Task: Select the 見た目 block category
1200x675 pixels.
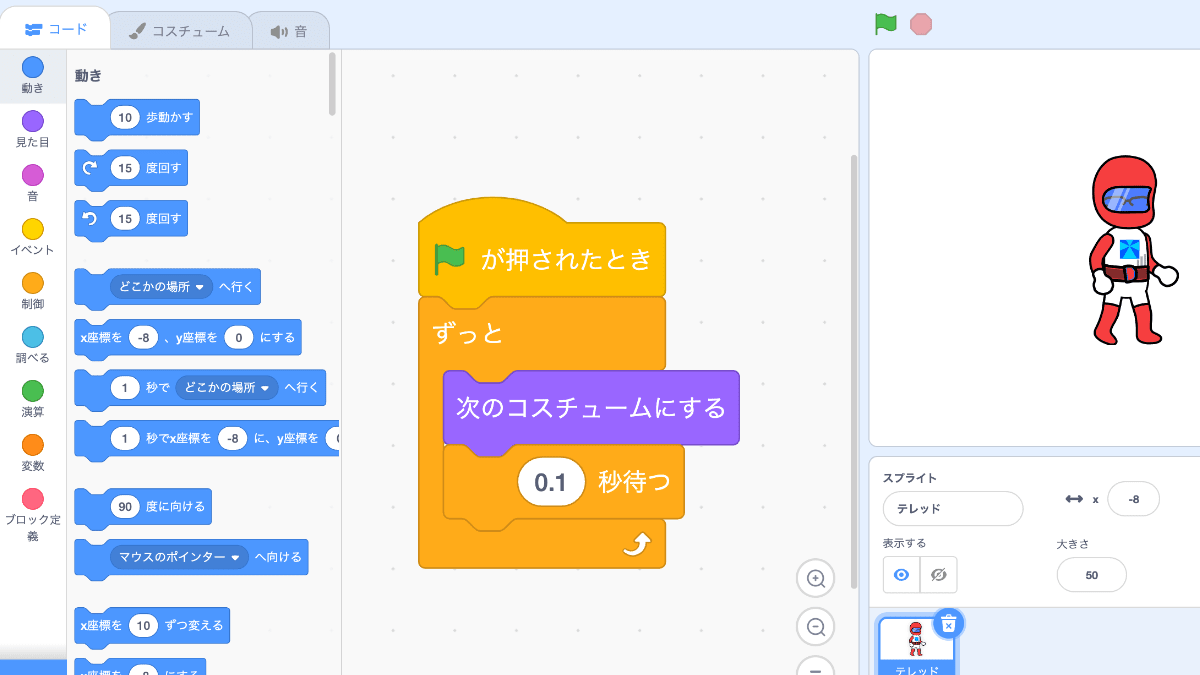Action: click(x=33, y=130)
